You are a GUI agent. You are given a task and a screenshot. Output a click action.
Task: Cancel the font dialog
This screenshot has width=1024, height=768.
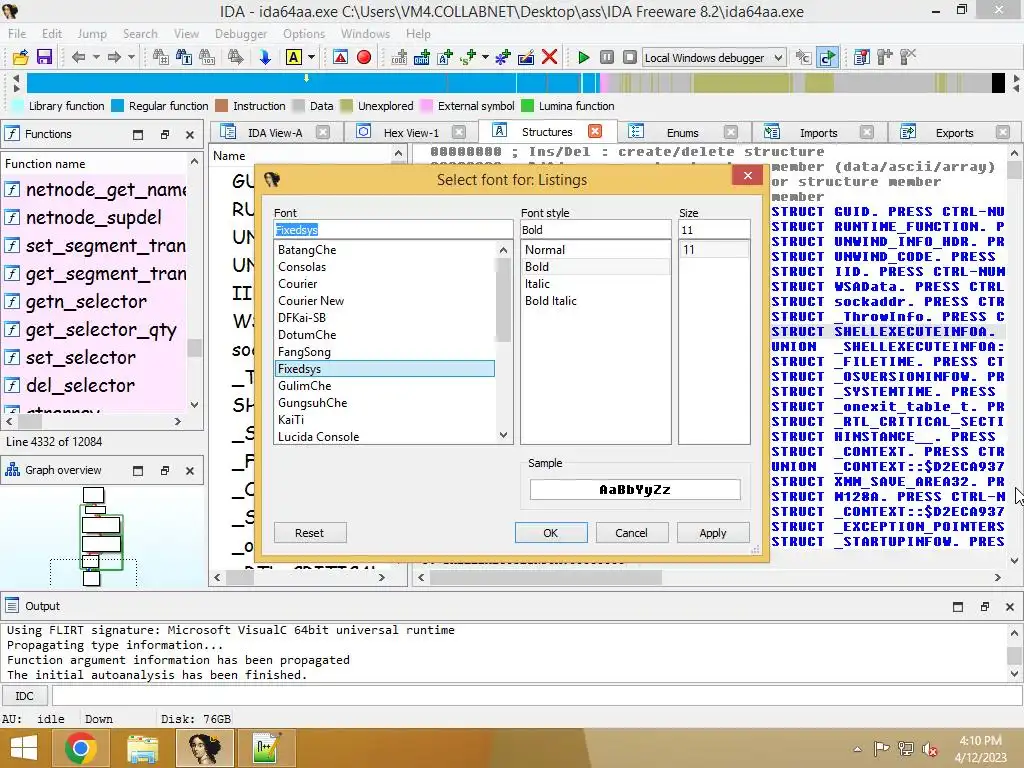pyautogui.click(x=632, y=533)
